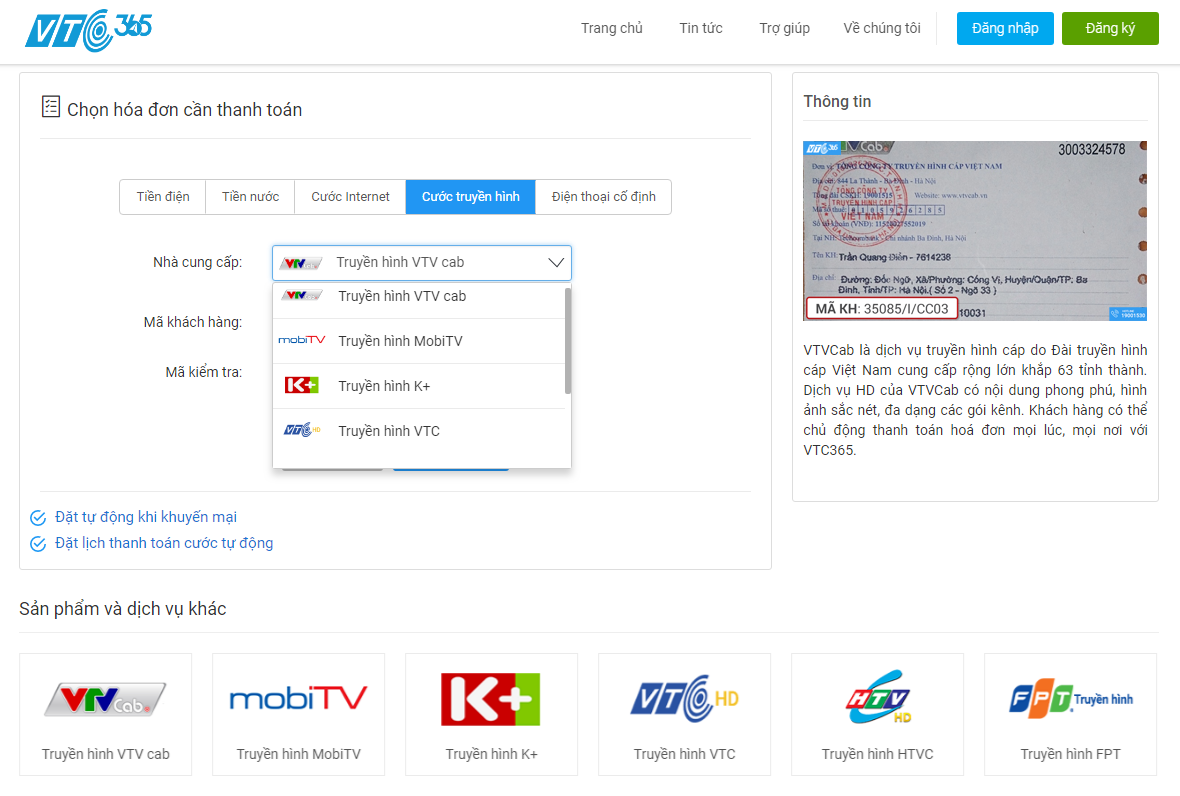This screenshot has width=1180, height=796.
Task: Click the HTV HD logo tile
Action: click(x=877, y=698)
